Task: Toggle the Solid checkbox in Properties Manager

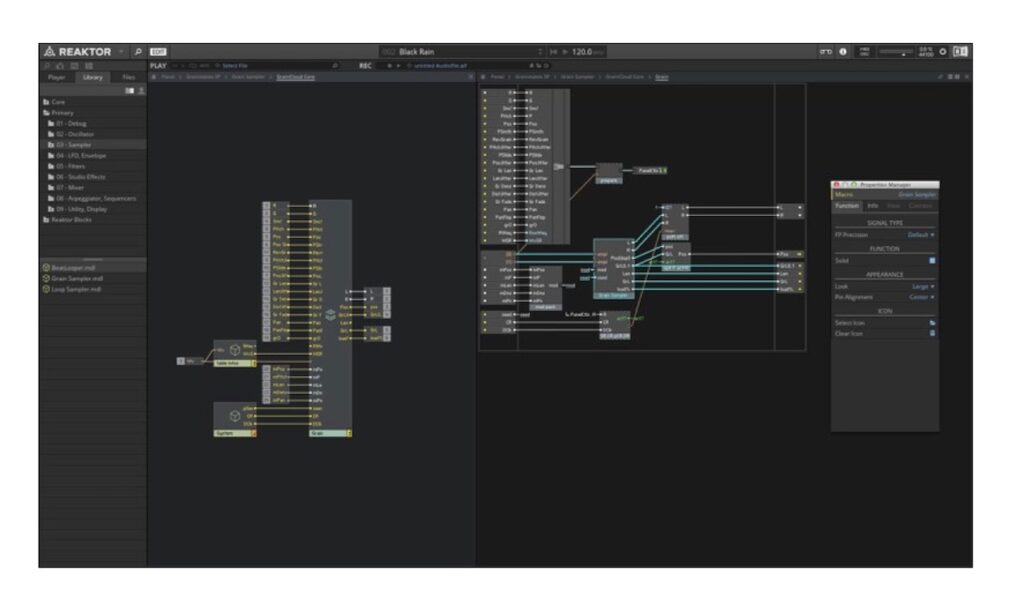Action: (932, 261)
